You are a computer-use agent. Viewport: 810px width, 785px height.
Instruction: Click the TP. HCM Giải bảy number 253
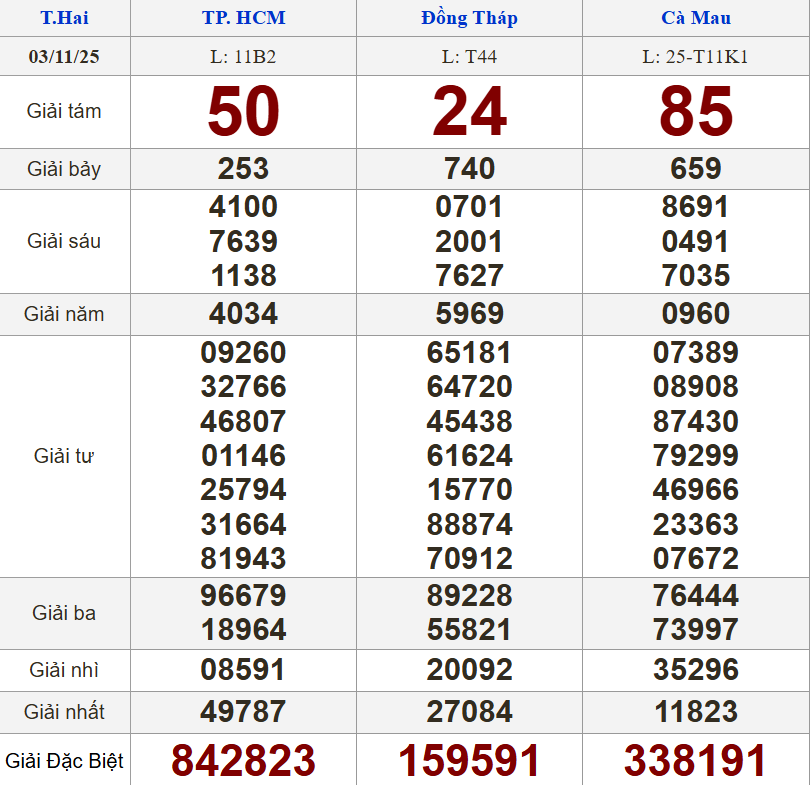(243, 168)
